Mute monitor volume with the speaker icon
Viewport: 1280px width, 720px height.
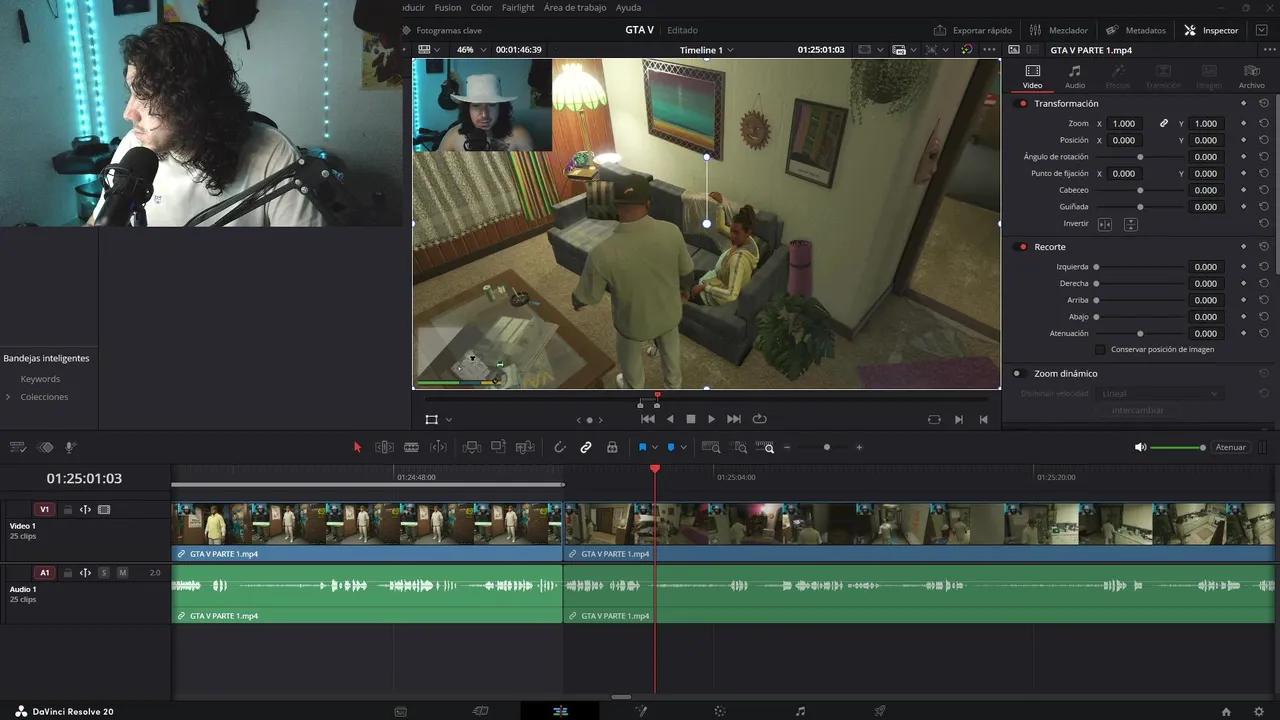pyautogui.click(x=1140, y=447)
